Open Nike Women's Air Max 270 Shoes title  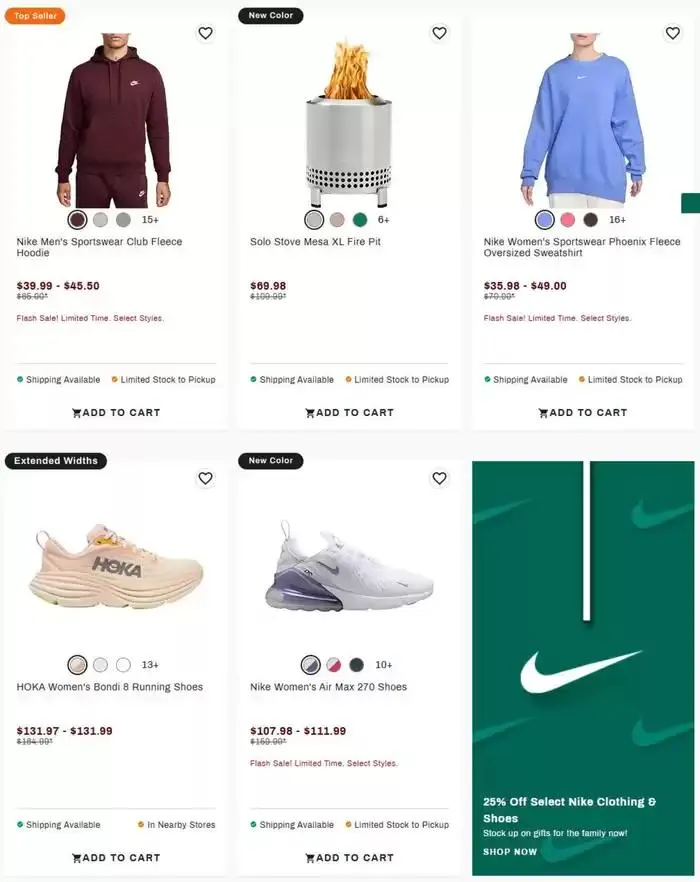[x=328, y=687]
